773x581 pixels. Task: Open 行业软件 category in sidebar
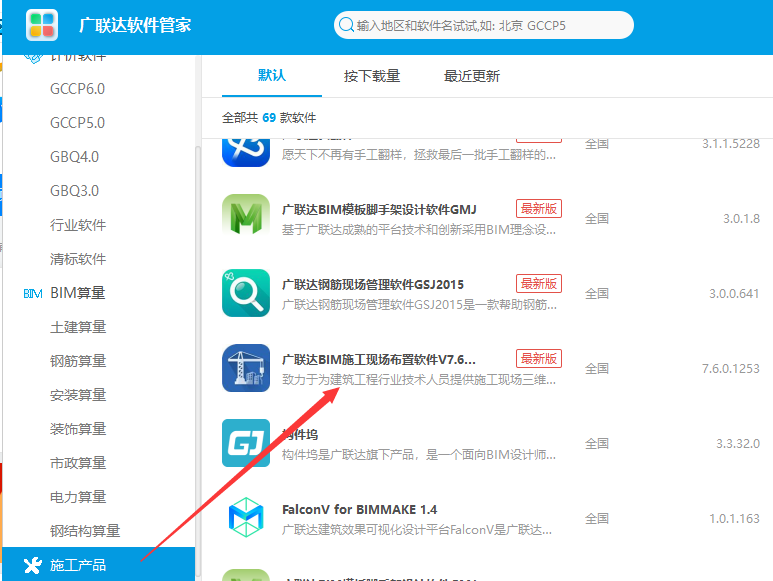pyautogui.click(x=78, y=225)
